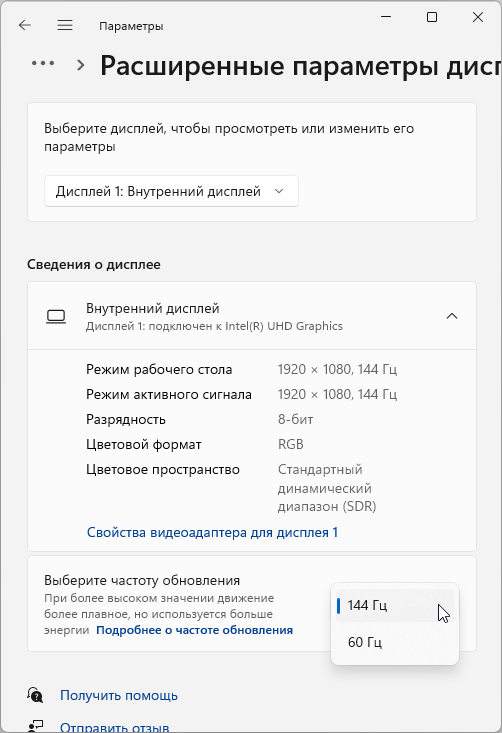Viewport: 502px width, 733px height.
Task: Click the Отправить отзыв link
Action: (x=115, y=727)
